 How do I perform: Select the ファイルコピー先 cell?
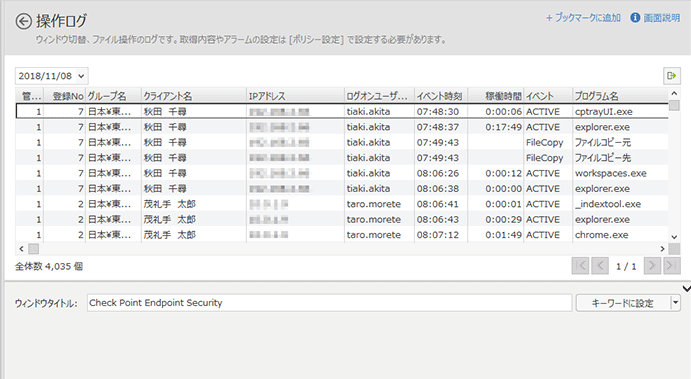[x=620, y=158]
